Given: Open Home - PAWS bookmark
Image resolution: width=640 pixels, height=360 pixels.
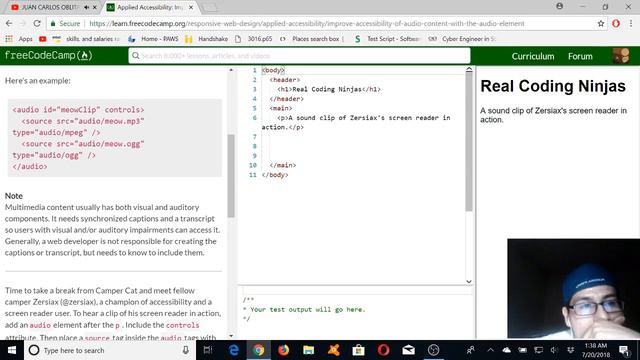Looking at the screenshot, I should click(153, 39).
